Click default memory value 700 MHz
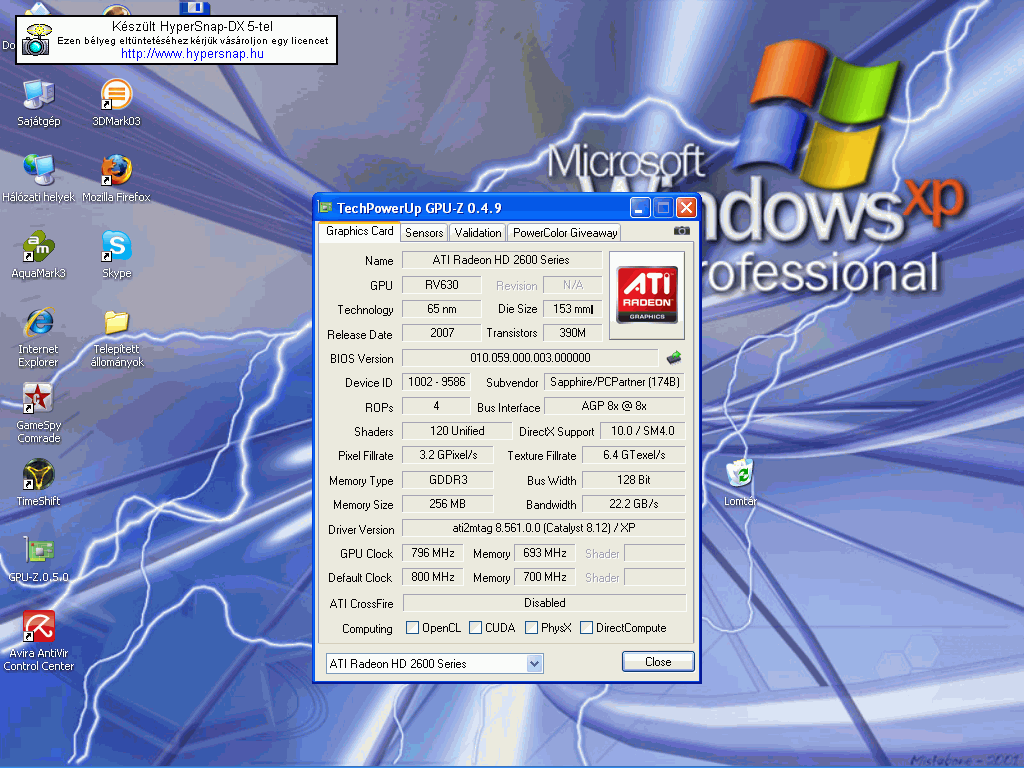The width and height of the screenshot is (1024, 768). [x=545, y=577]
